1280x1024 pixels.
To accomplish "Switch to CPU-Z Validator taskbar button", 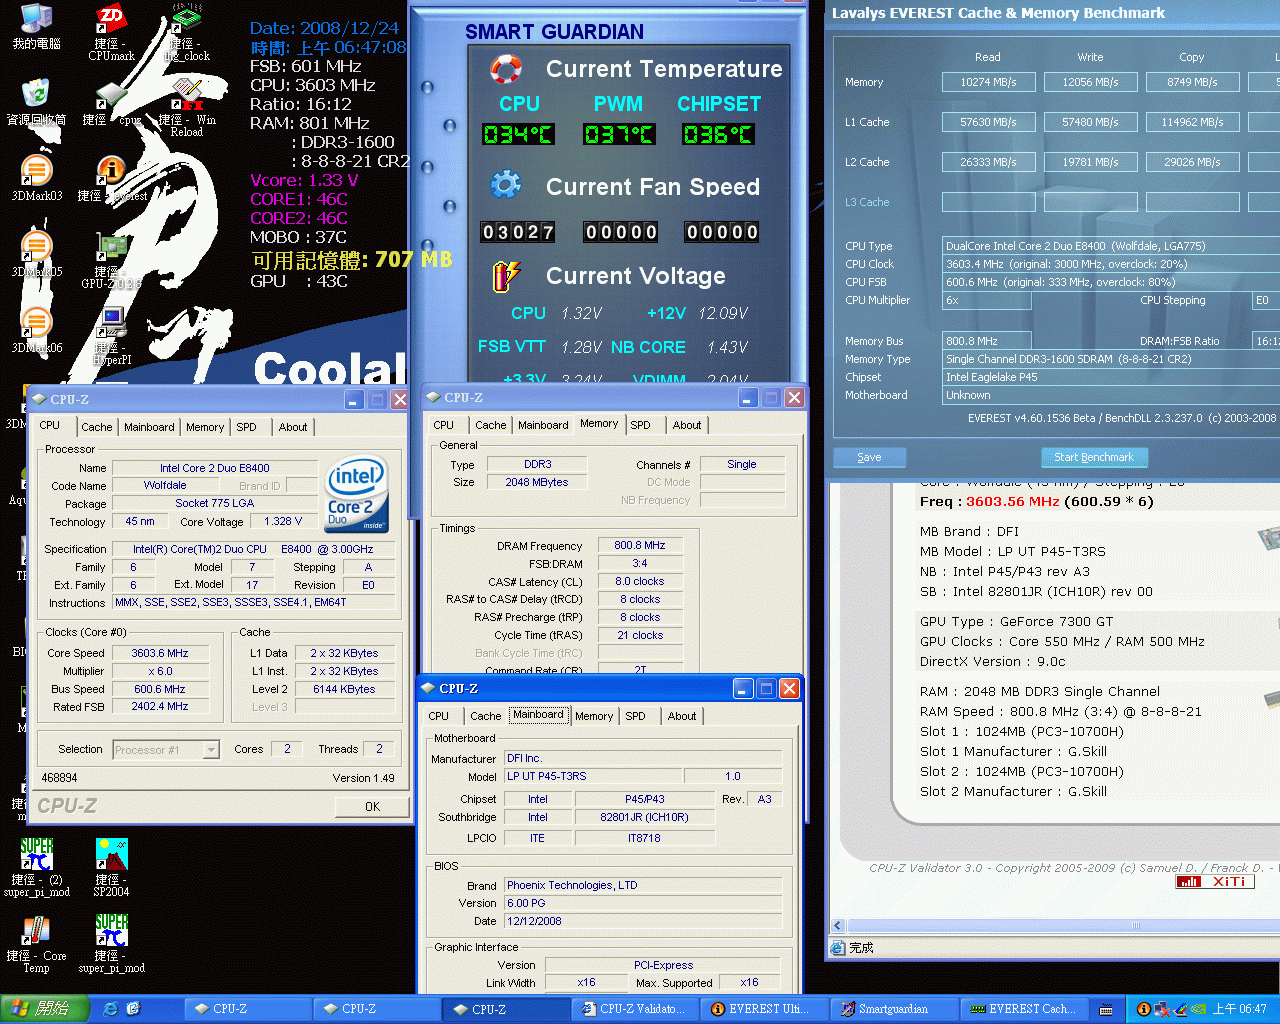I will (635, 1009).
